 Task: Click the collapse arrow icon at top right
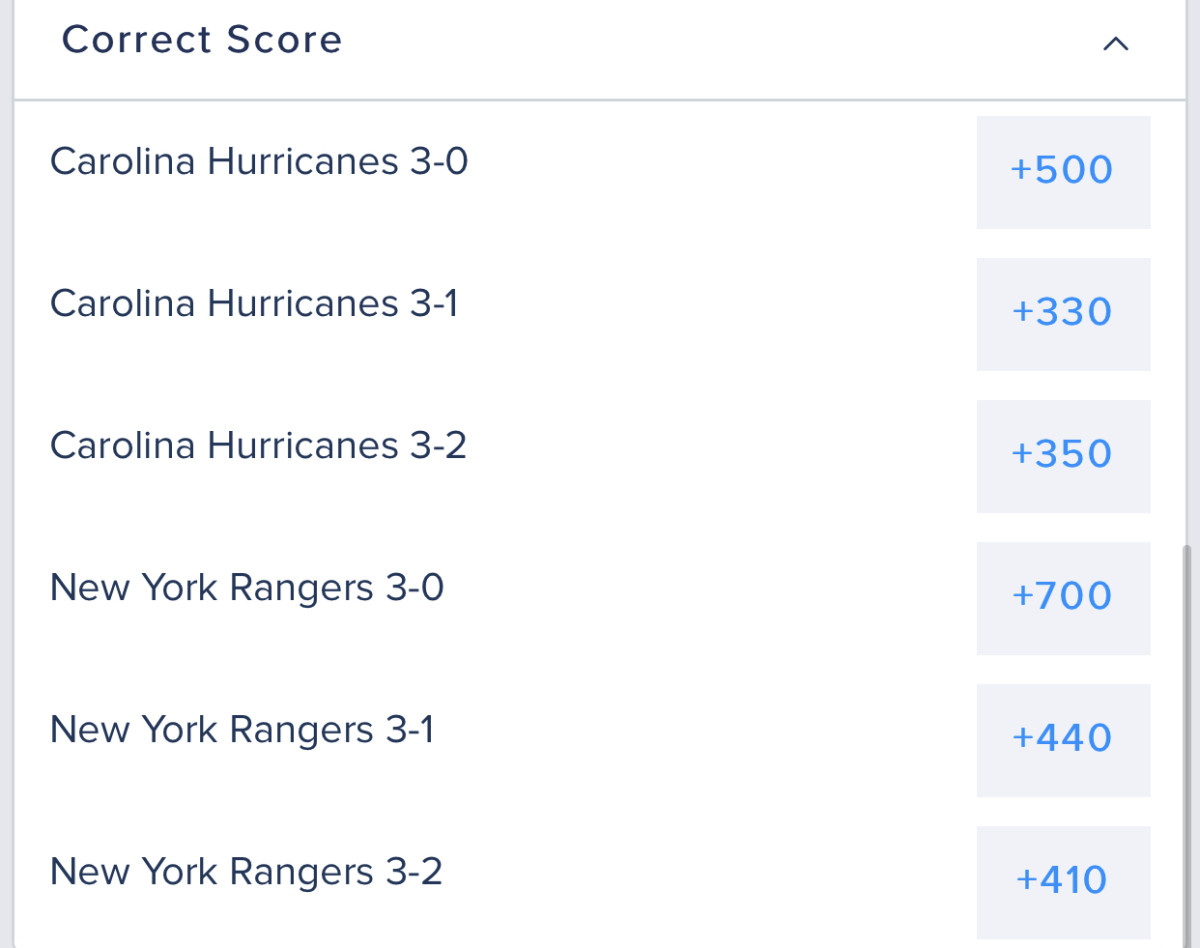(x=1117, y=43)
